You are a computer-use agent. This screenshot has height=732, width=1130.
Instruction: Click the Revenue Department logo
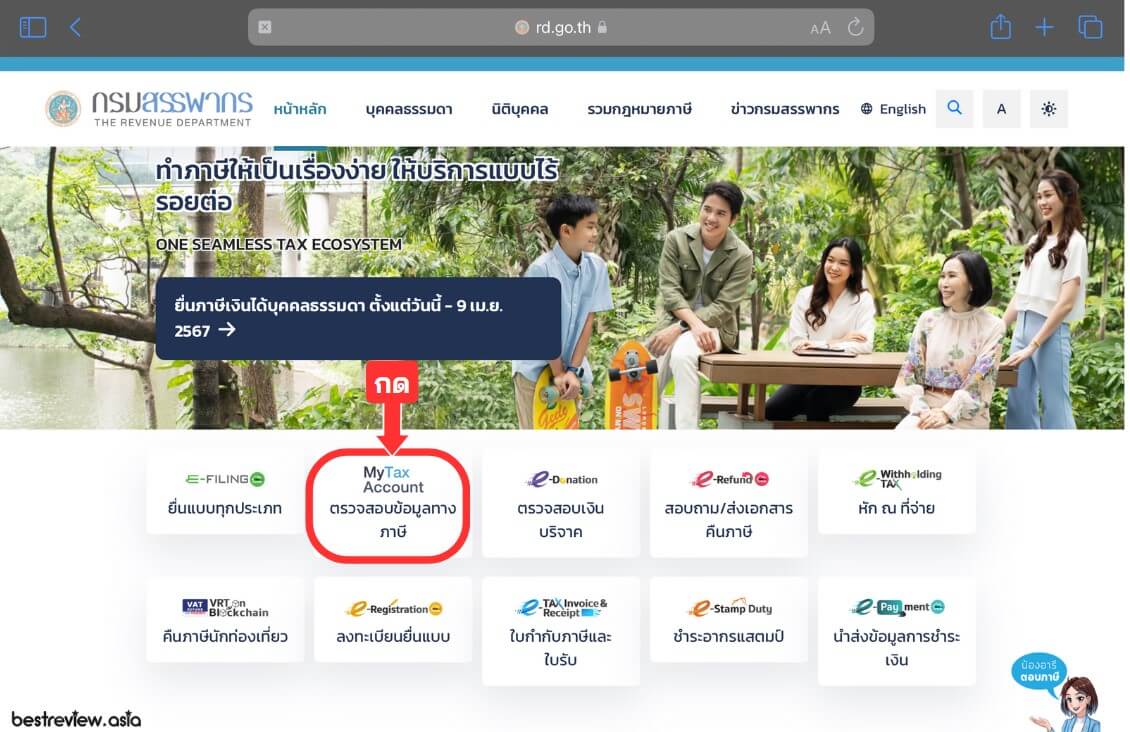tap(148, 109)
